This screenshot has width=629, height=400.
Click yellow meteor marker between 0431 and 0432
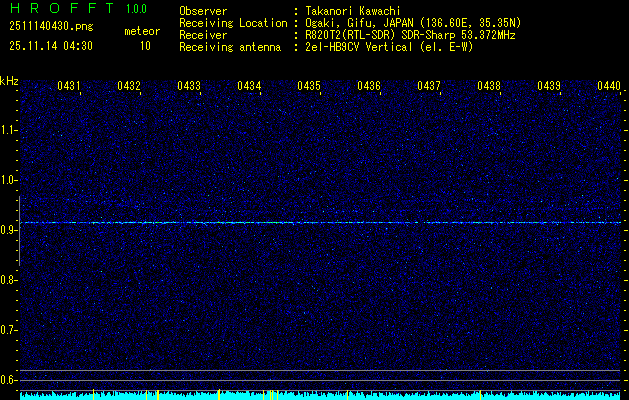(x=93, y=394)
